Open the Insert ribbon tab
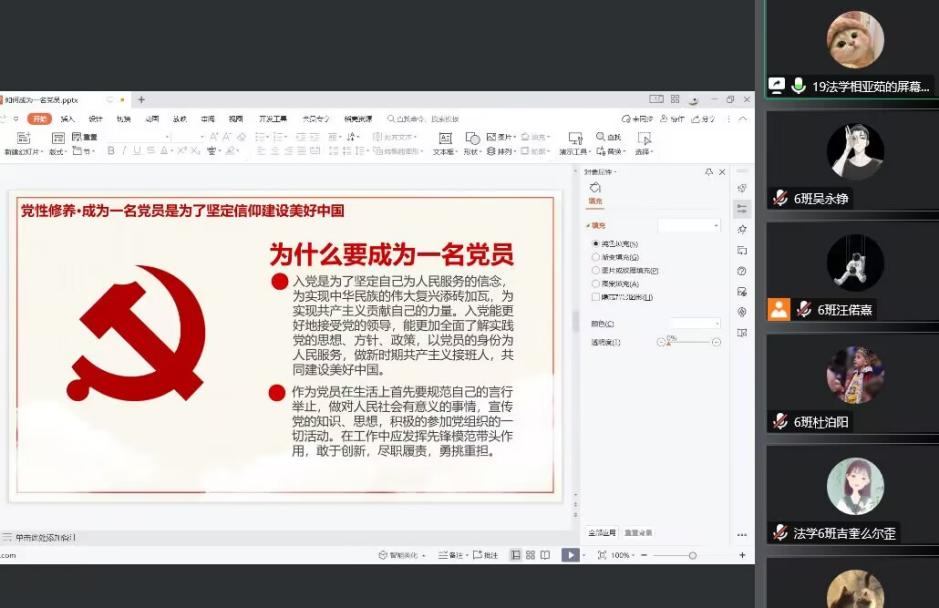Image resolution: width=939 pixels, height=608 pixels. point(67,119)
